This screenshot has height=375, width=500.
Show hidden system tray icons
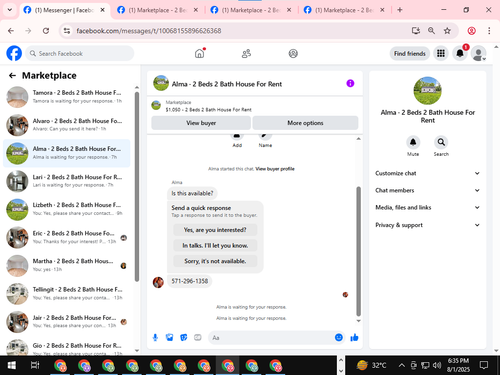(402, 365)
